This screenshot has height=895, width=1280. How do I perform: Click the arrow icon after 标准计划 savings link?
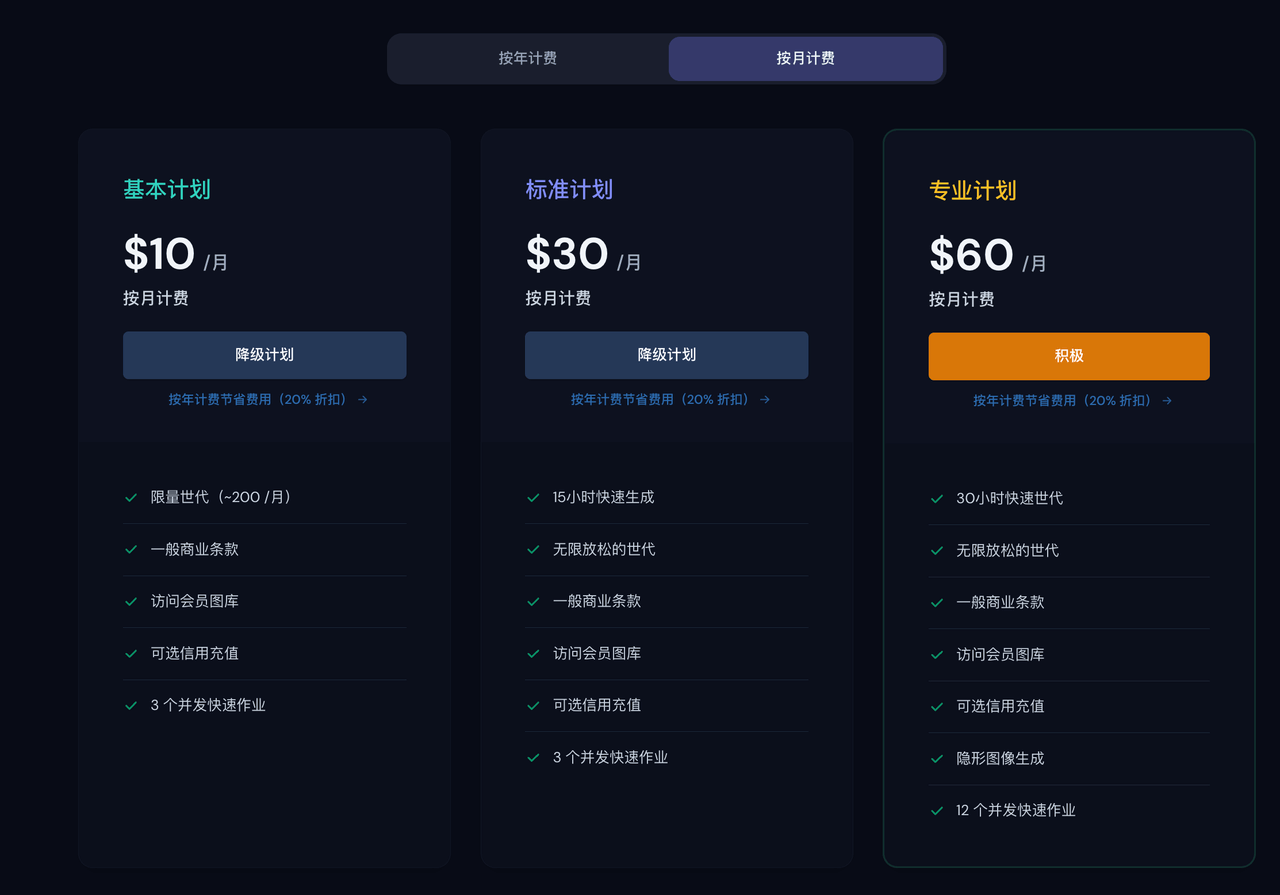tap(763, 400)
